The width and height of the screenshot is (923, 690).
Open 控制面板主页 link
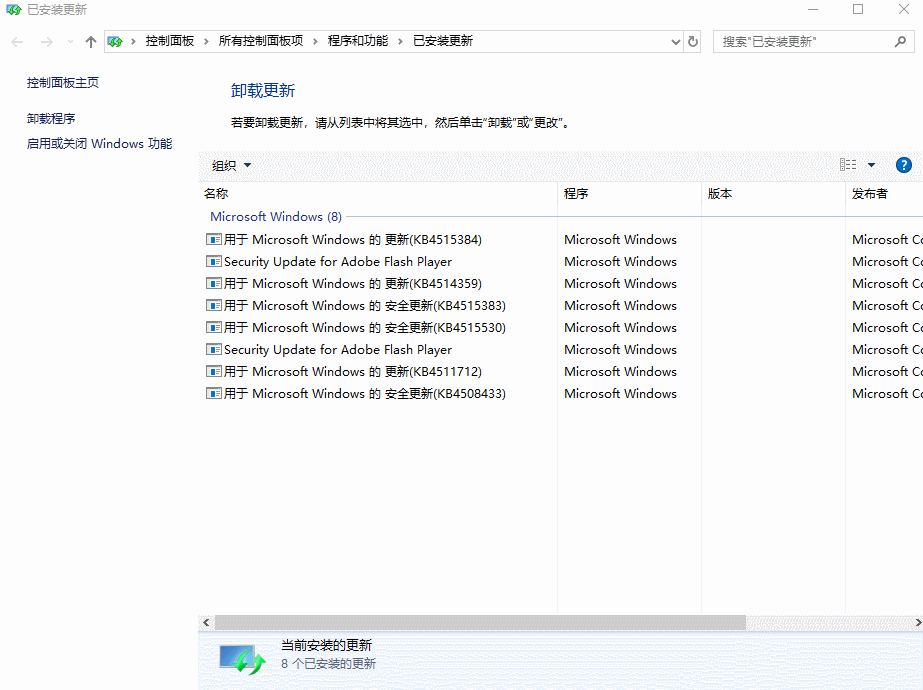[63, 83]
